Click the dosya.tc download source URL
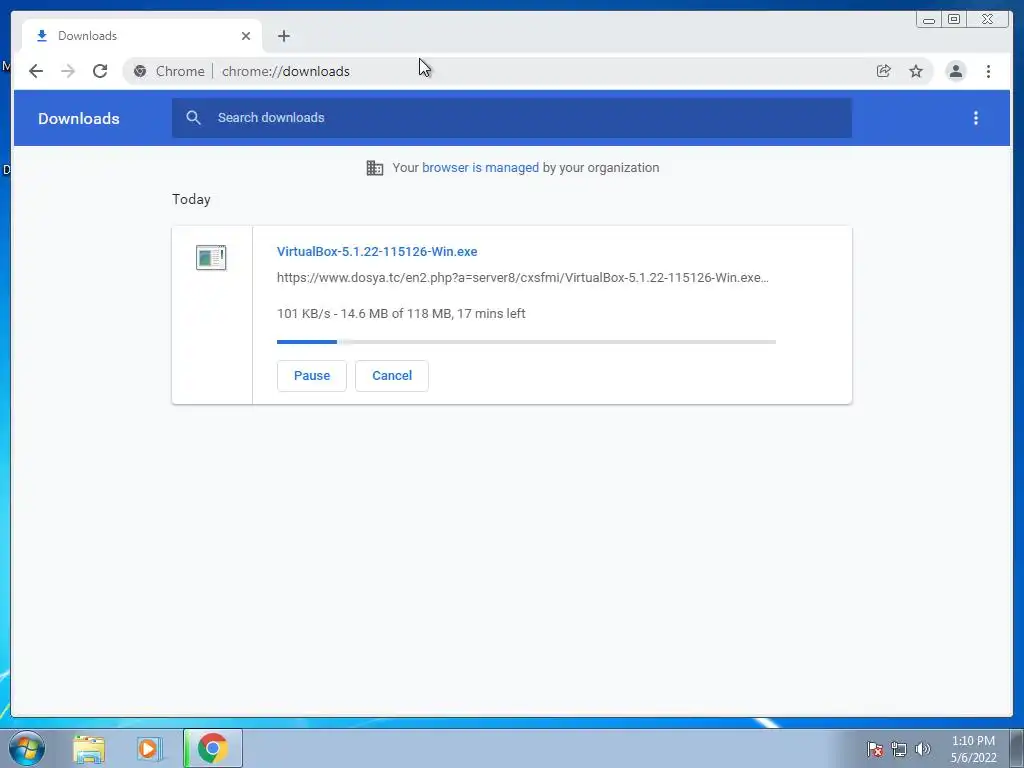The height and width of the screenshot is (768, 1024). click(522, 278)
